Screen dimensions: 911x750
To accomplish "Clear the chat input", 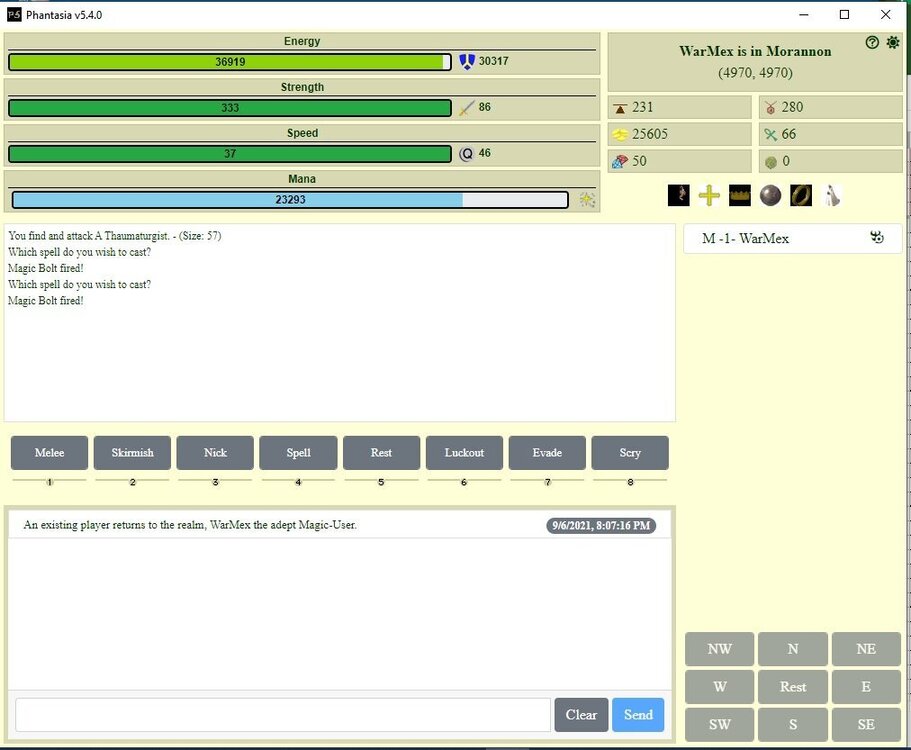I will click(581, 715).
